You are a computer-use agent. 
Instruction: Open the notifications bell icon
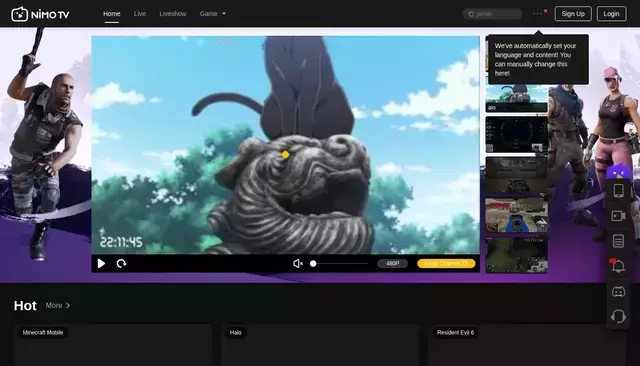618,266
